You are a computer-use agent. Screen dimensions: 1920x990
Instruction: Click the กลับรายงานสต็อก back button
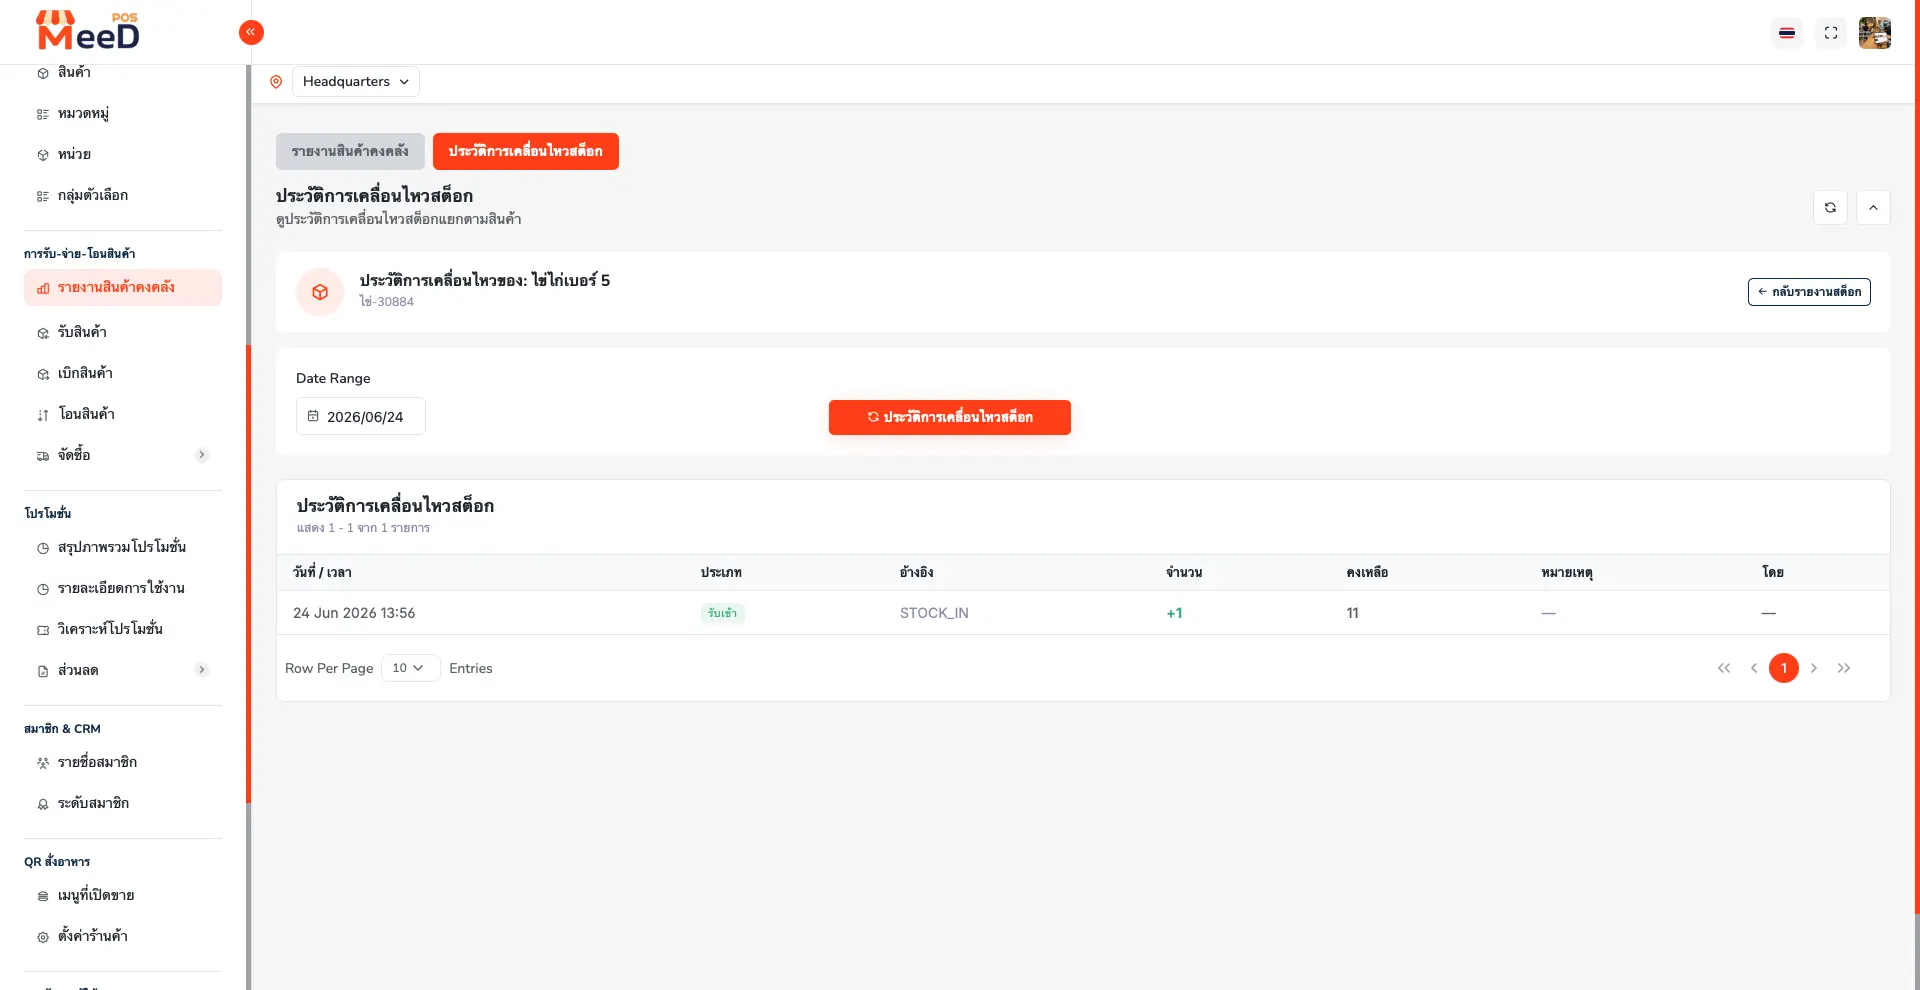(x=1809, y=292)
